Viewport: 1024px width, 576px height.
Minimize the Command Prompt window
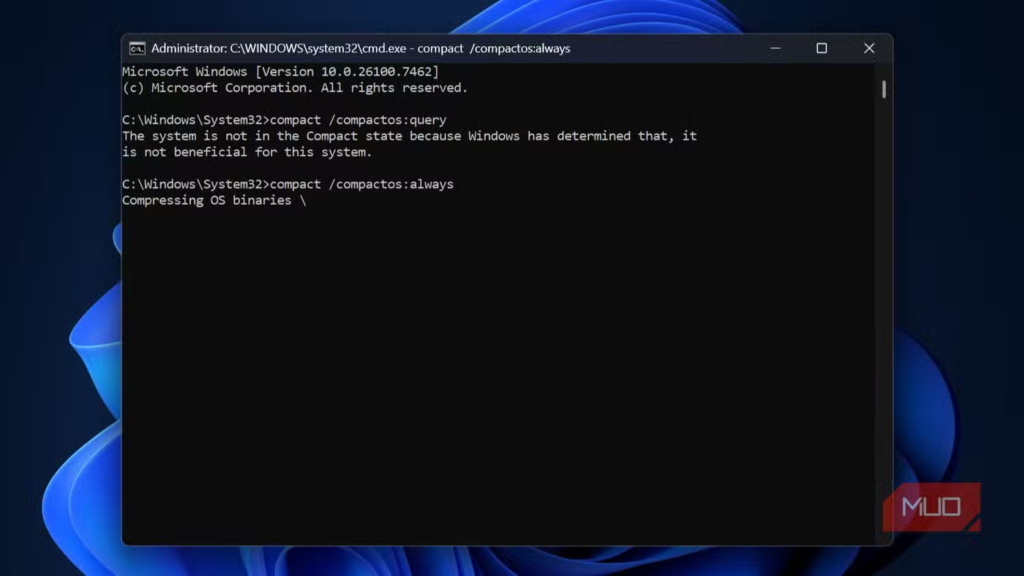(x=775, y=48)
